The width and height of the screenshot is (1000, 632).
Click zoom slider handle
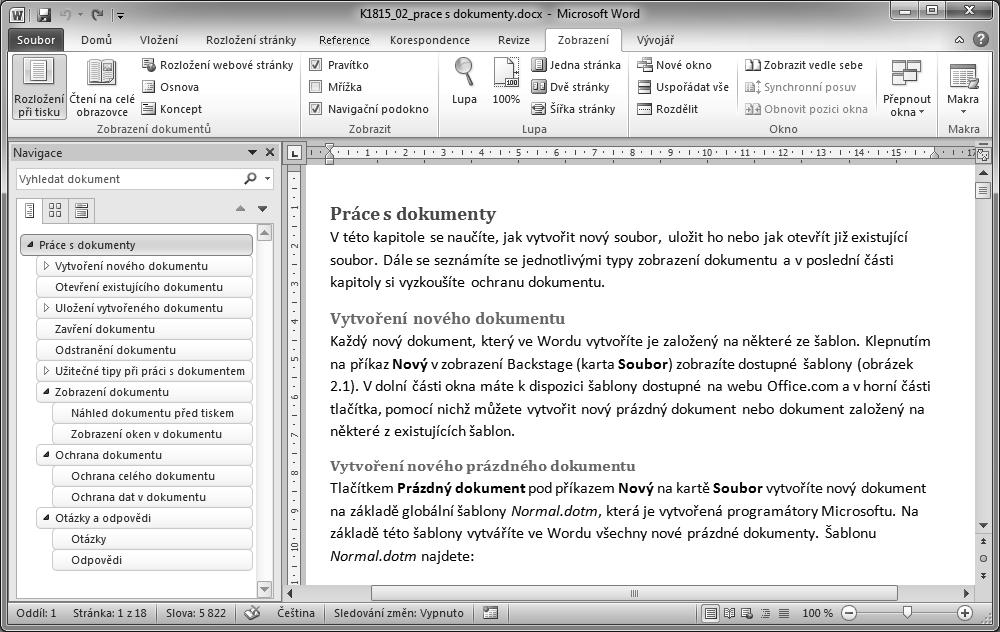(907, 613)
